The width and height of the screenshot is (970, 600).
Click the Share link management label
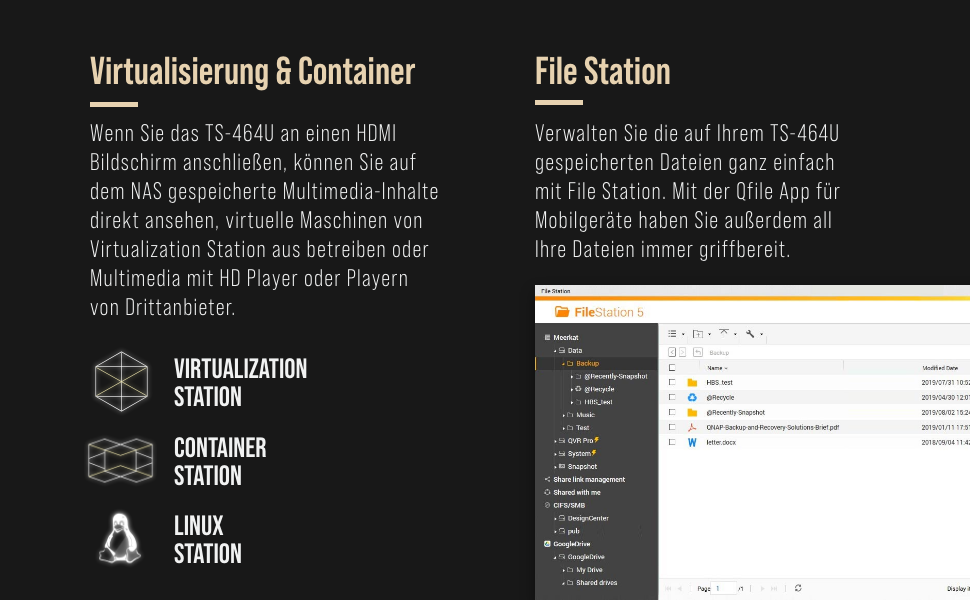tap(589, 479)
